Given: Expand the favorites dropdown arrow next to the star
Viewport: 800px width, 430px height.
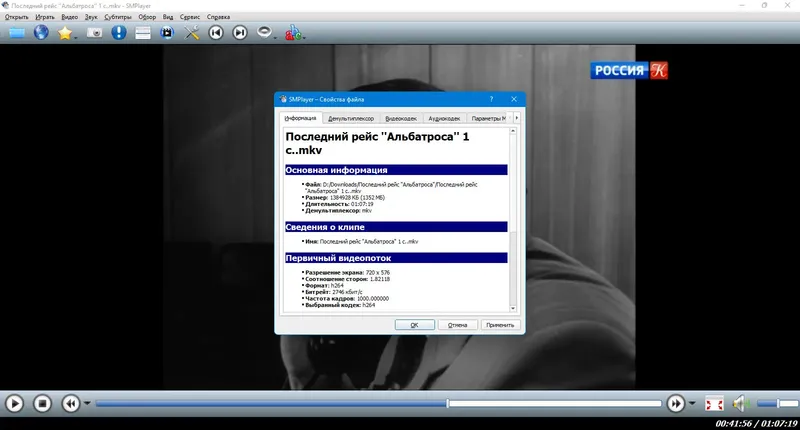Looking at the screenshot, I should [x=76, y=37].
